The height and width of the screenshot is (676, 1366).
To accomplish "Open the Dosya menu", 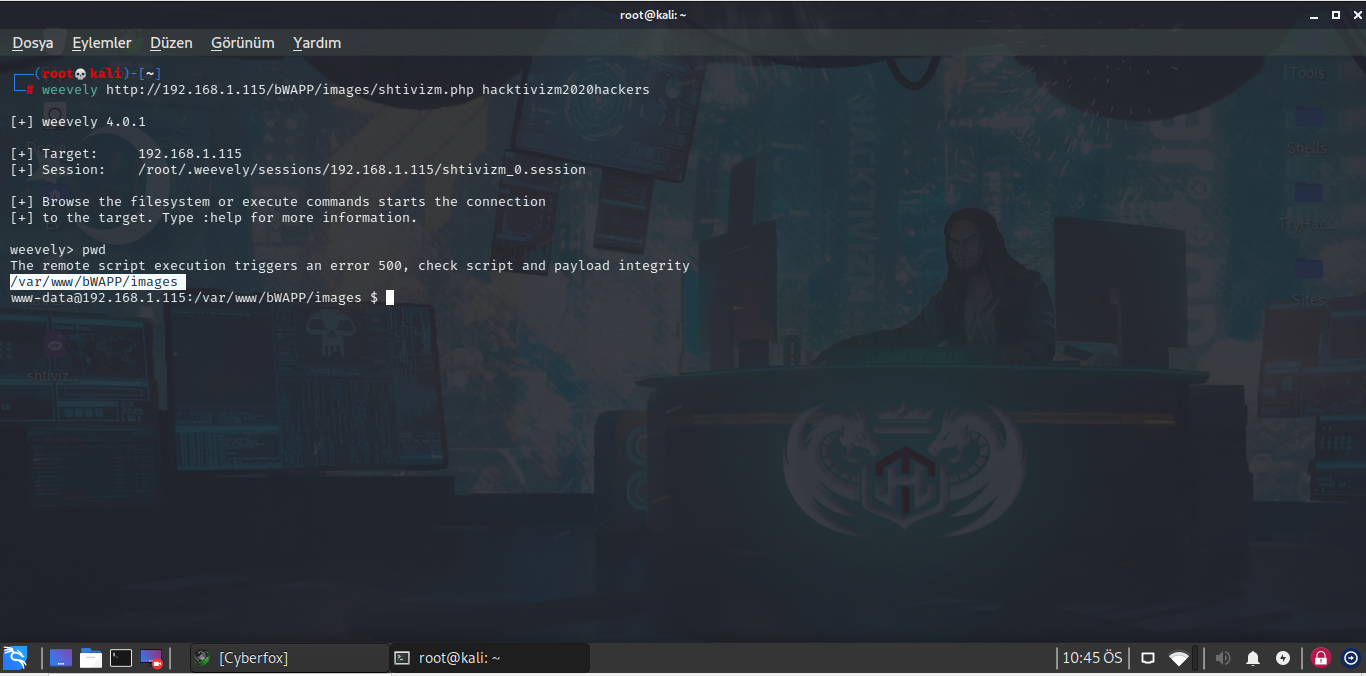I will [33, 43].
